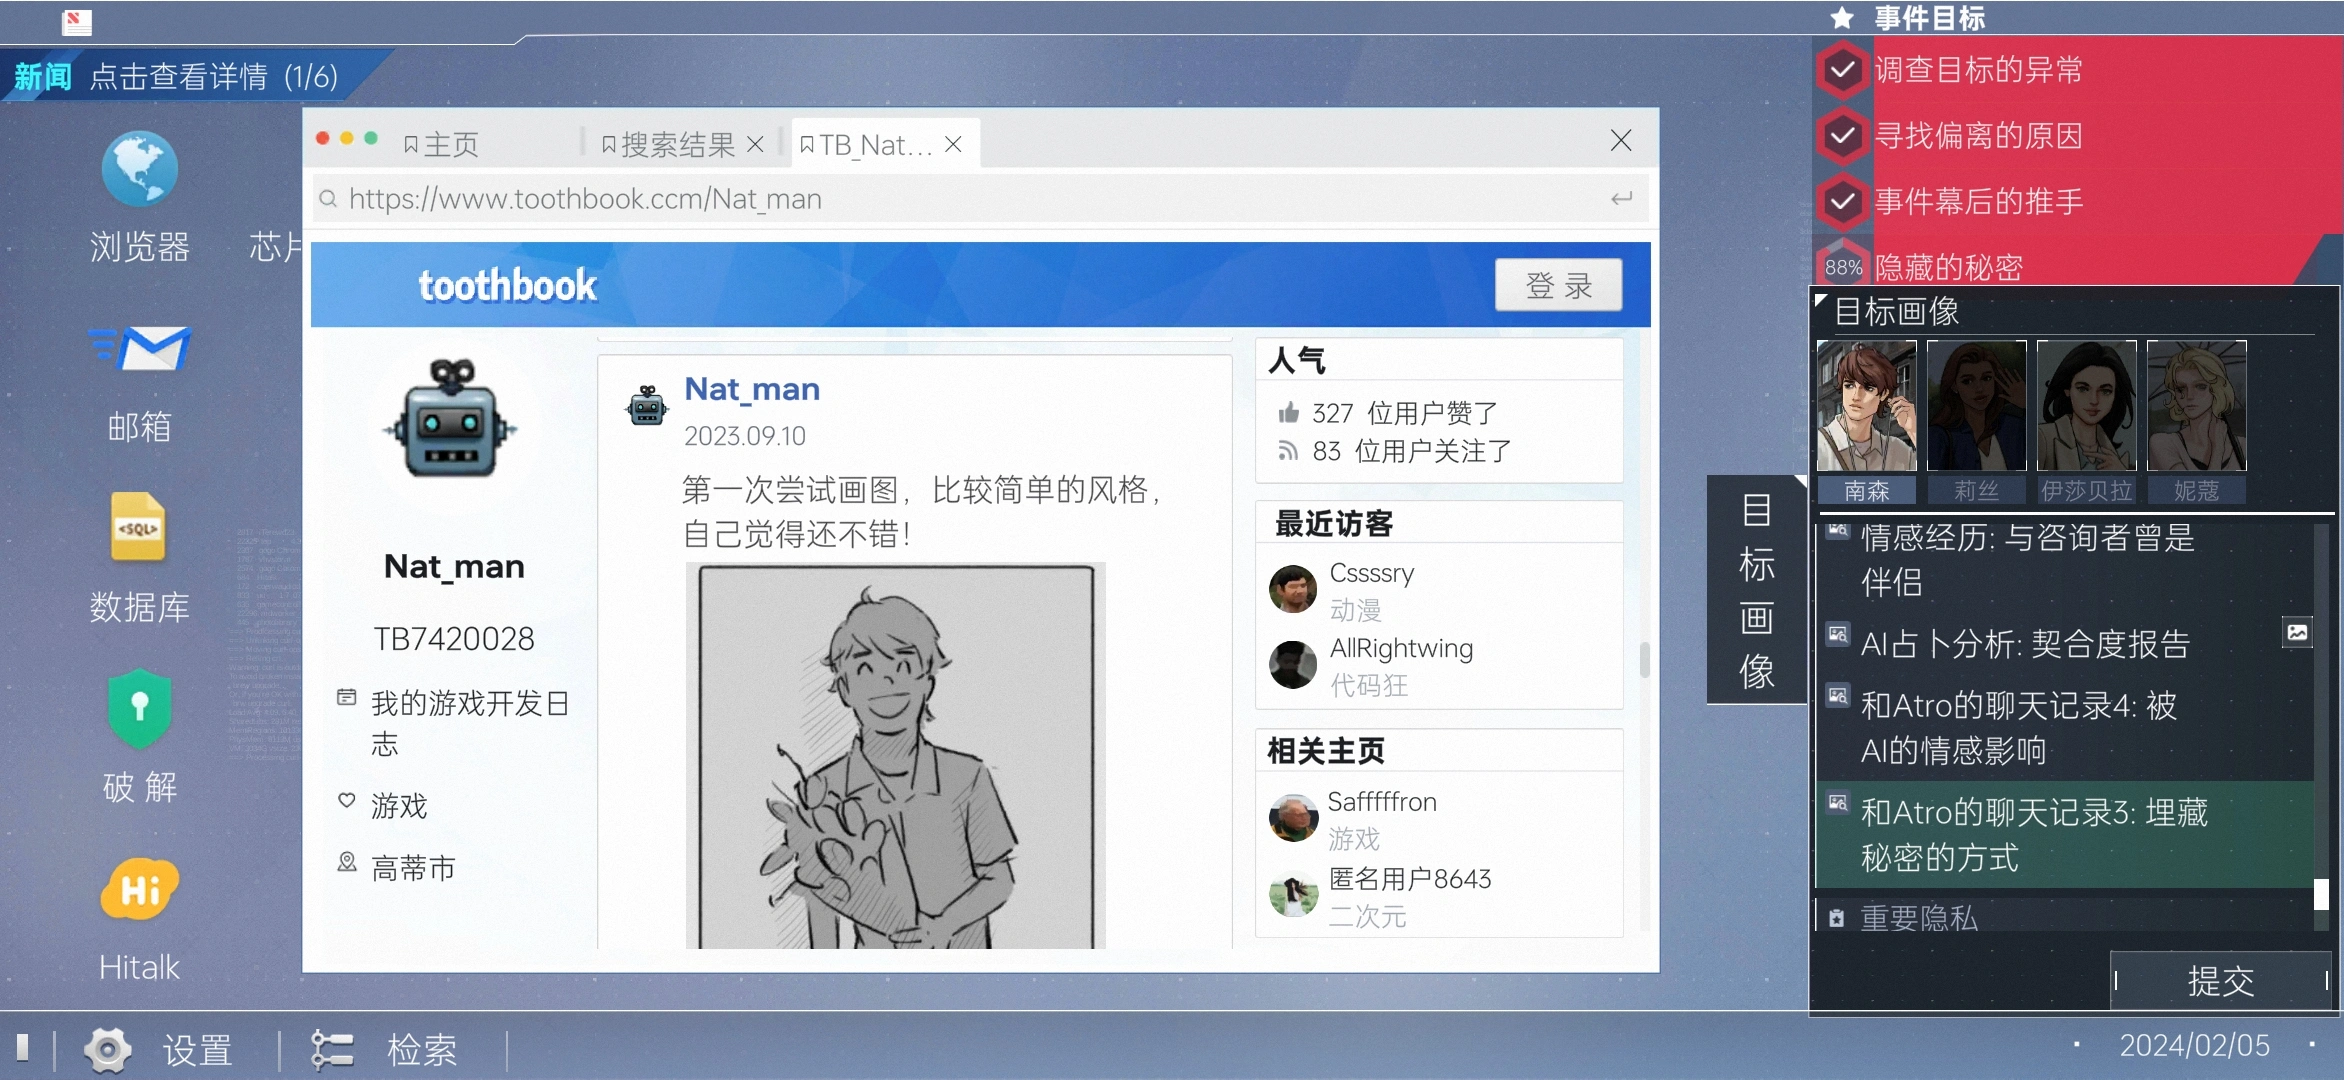The image size is (2344, 1080).
Task: Switch to the 主页 browser tab
Action: click(x=442, y=145)
